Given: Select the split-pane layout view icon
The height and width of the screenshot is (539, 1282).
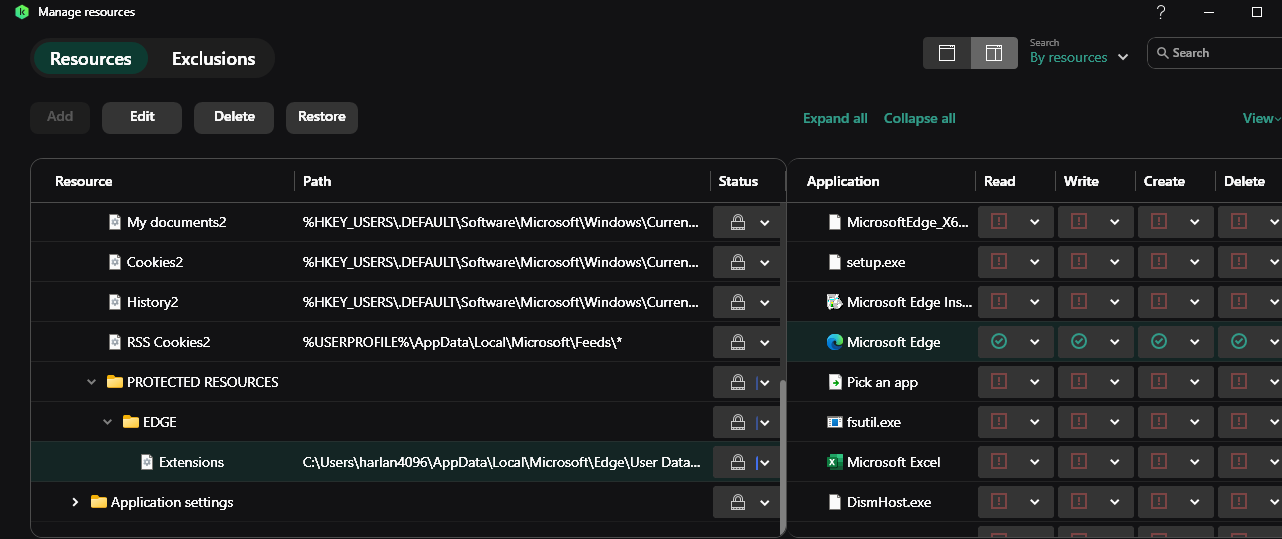Looking at the screenshot, I should click(994, 53).
